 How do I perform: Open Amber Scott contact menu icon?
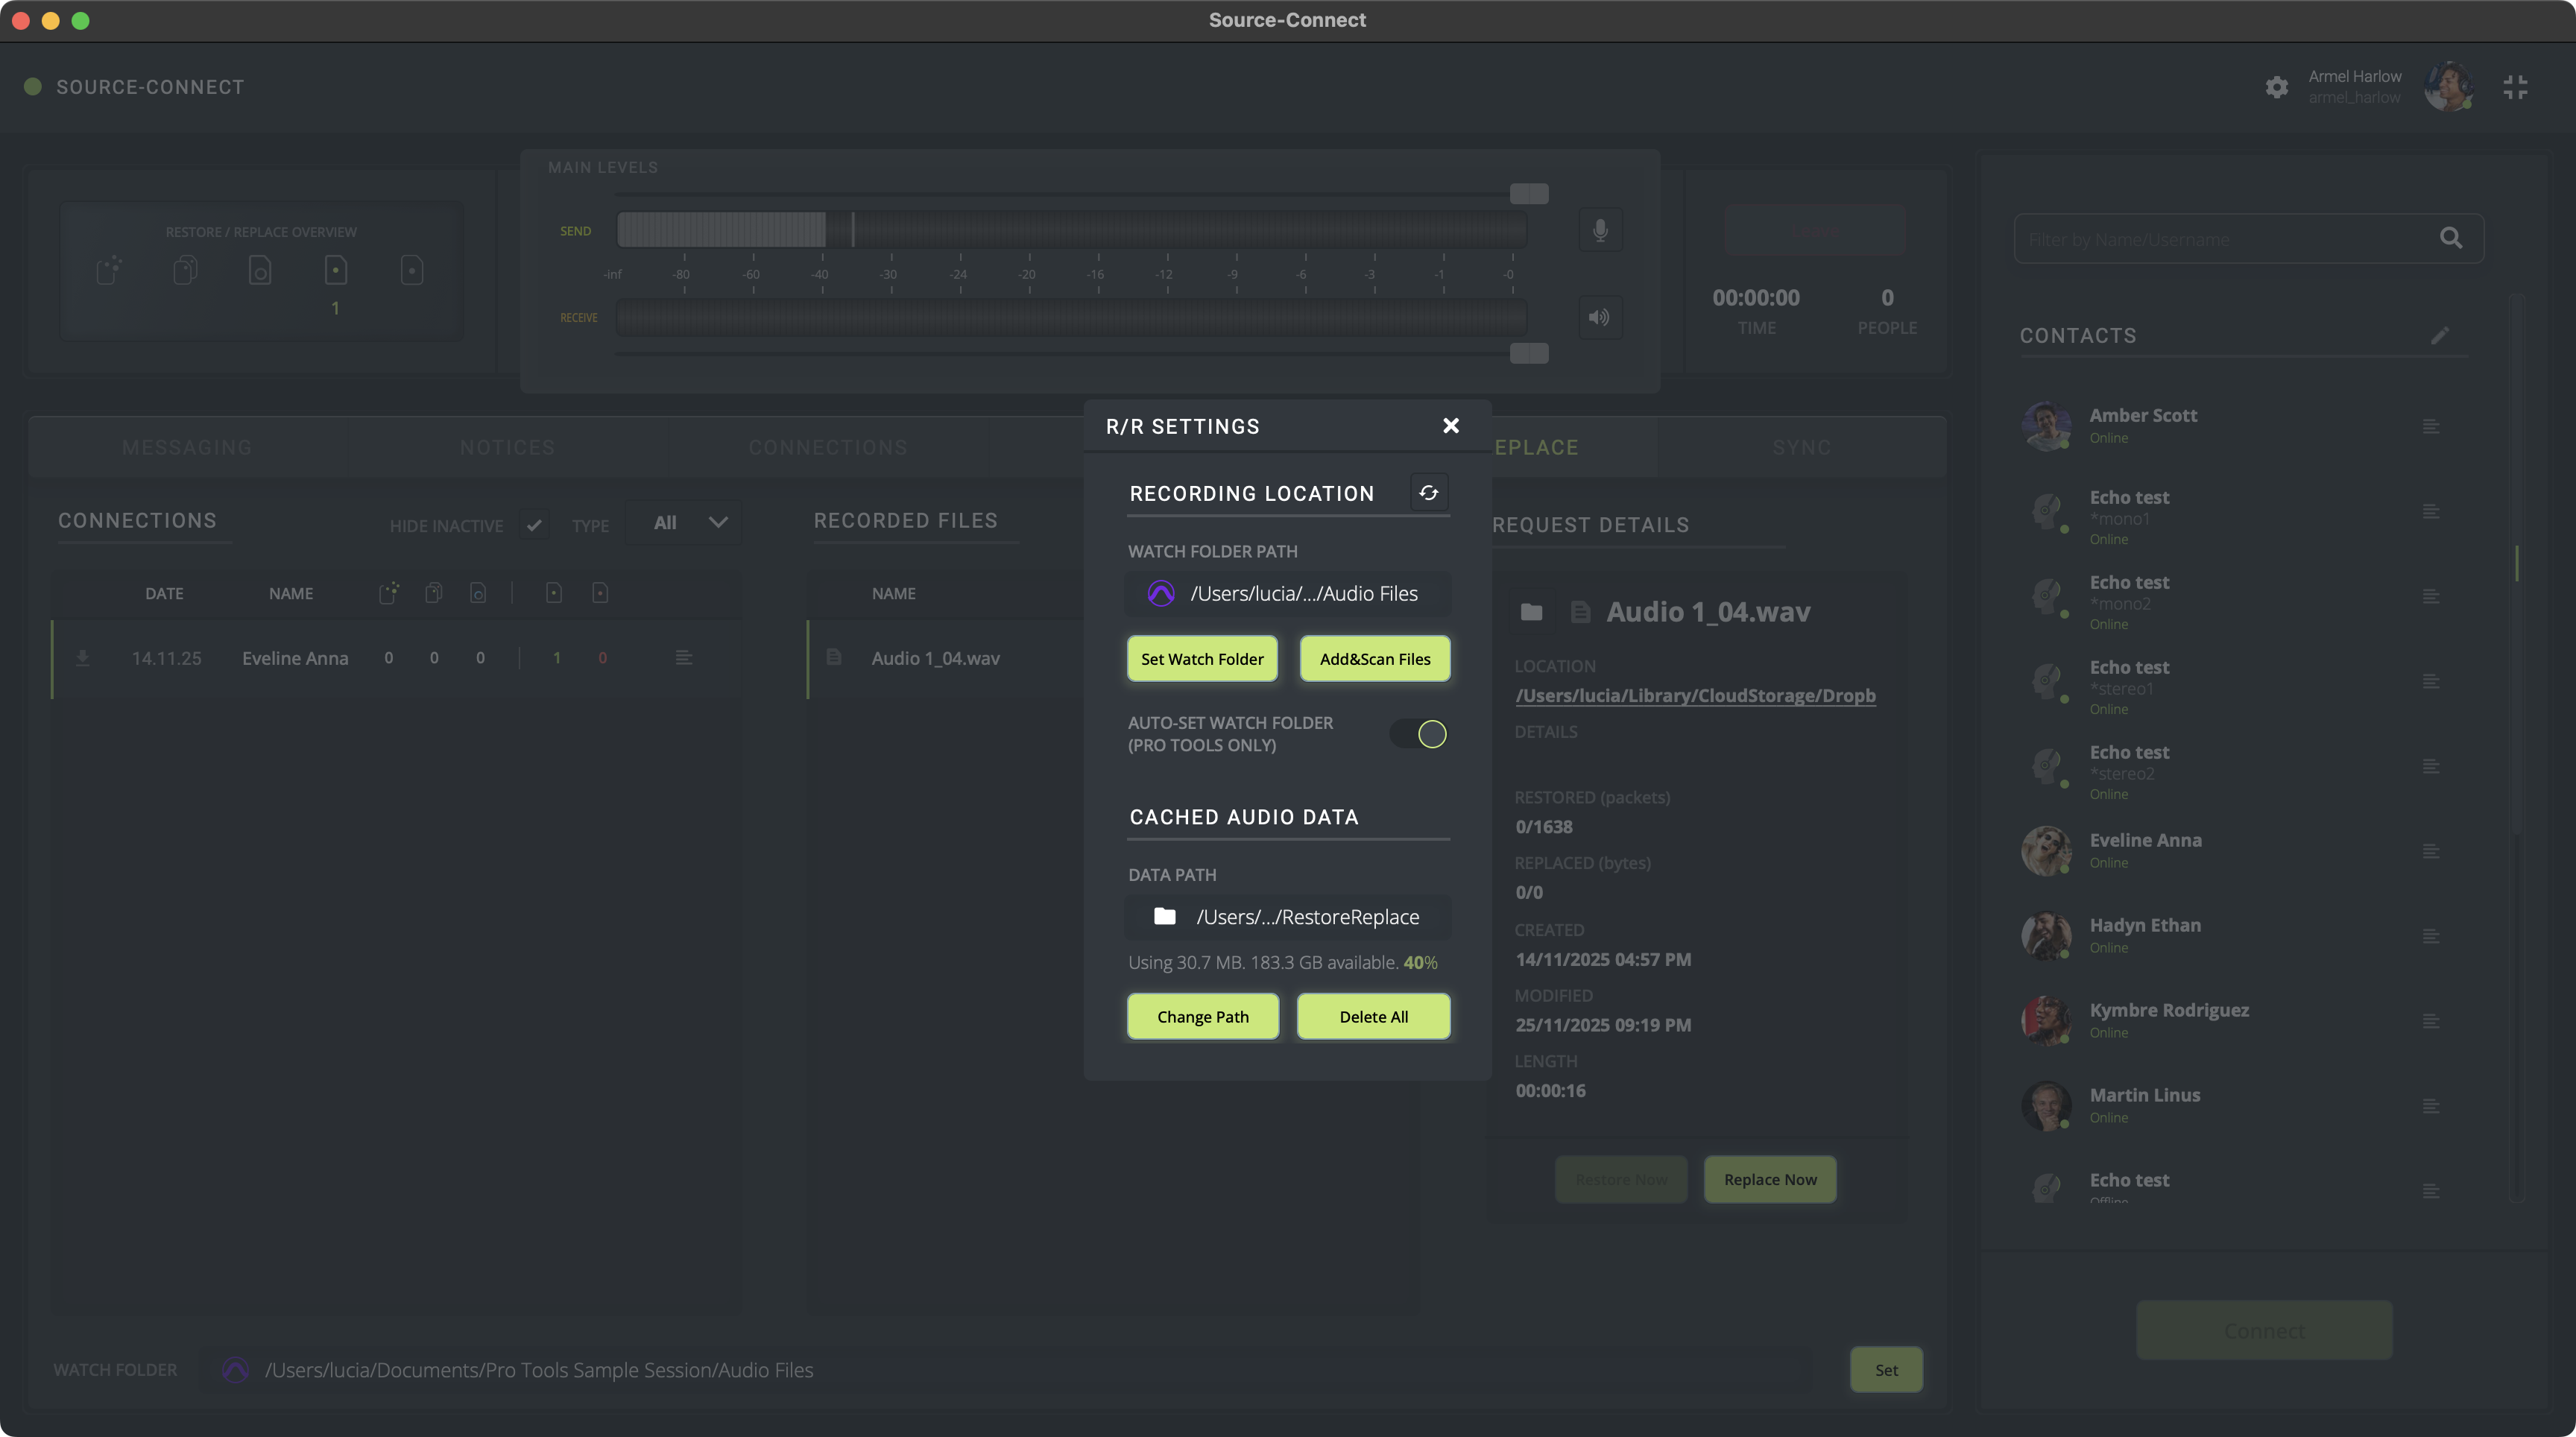2431,426
